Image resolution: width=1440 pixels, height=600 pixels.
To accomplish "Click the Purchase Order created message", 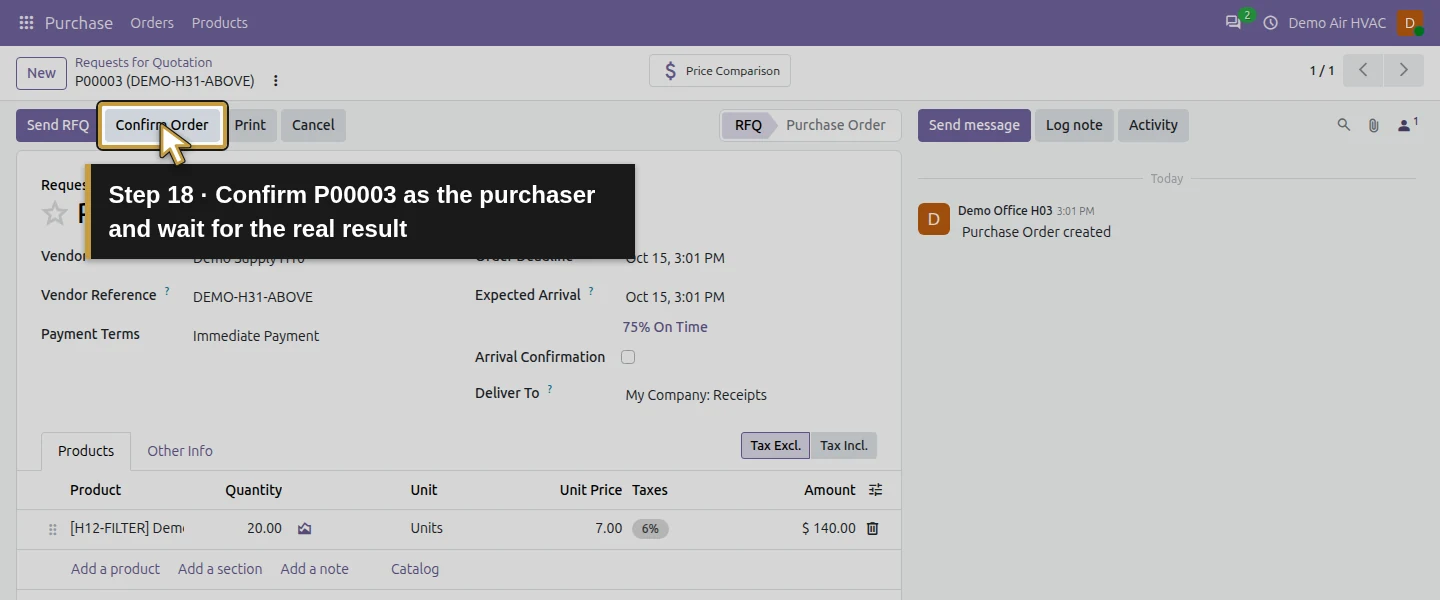I will (x=1036, y=232).
